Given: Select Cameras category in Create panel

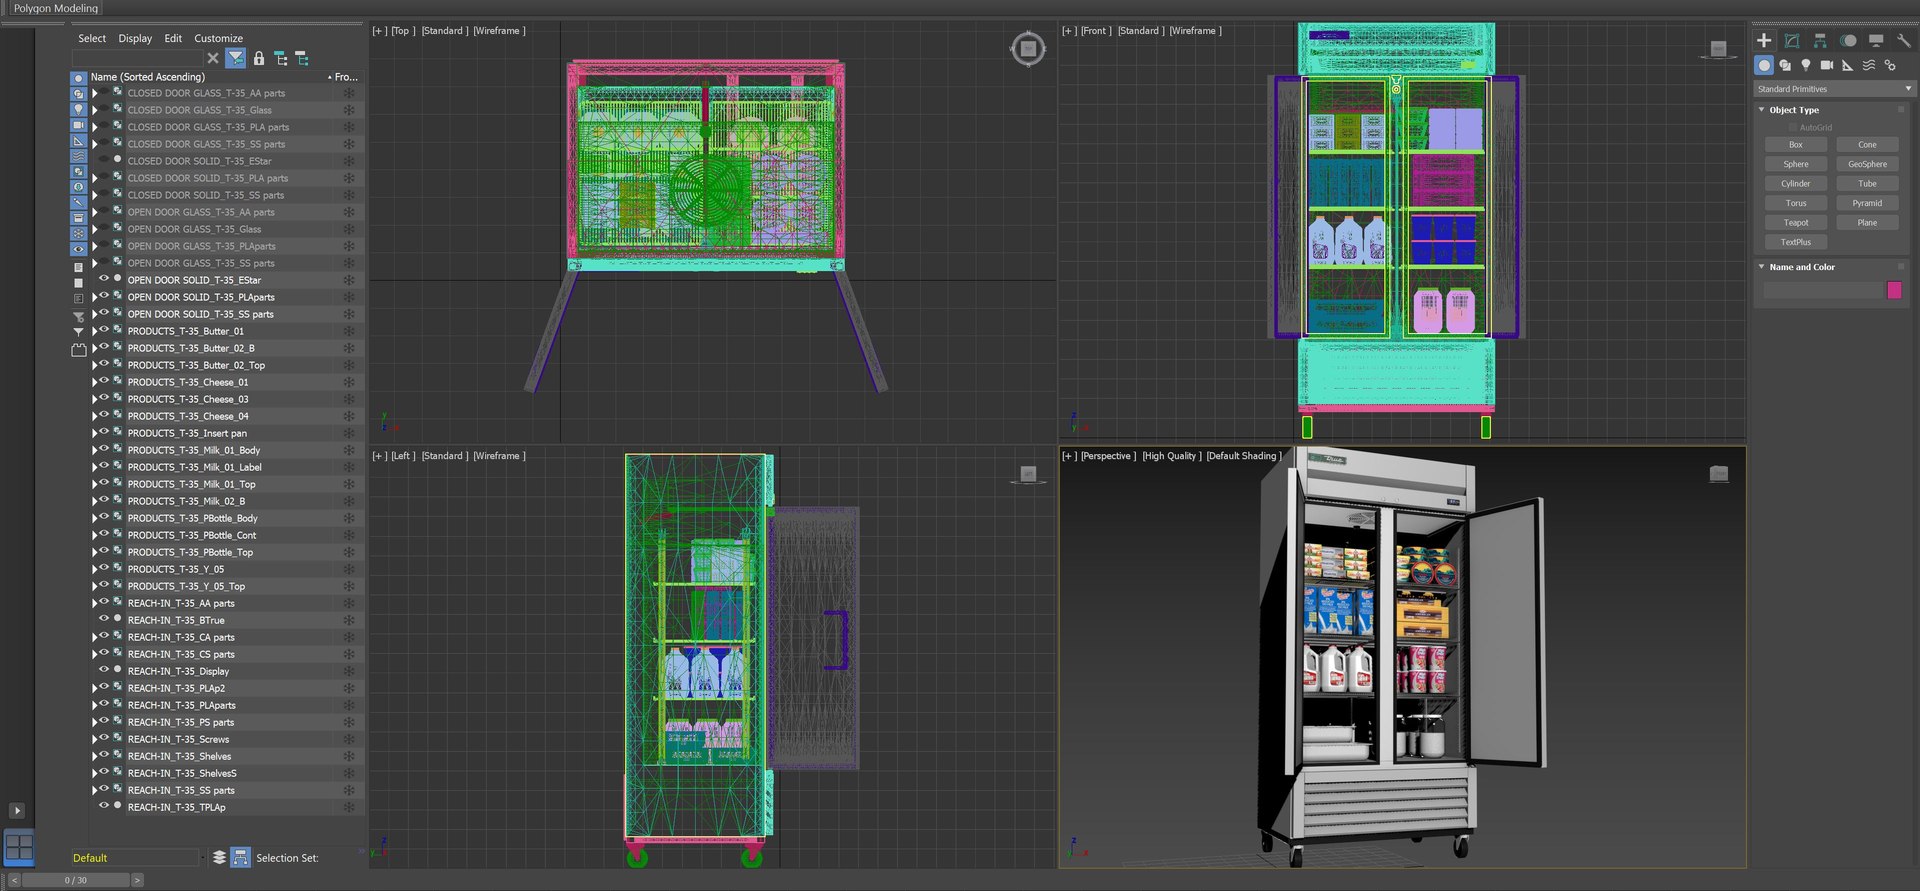Looking at the screenshot, I should tap(1827, 65).
